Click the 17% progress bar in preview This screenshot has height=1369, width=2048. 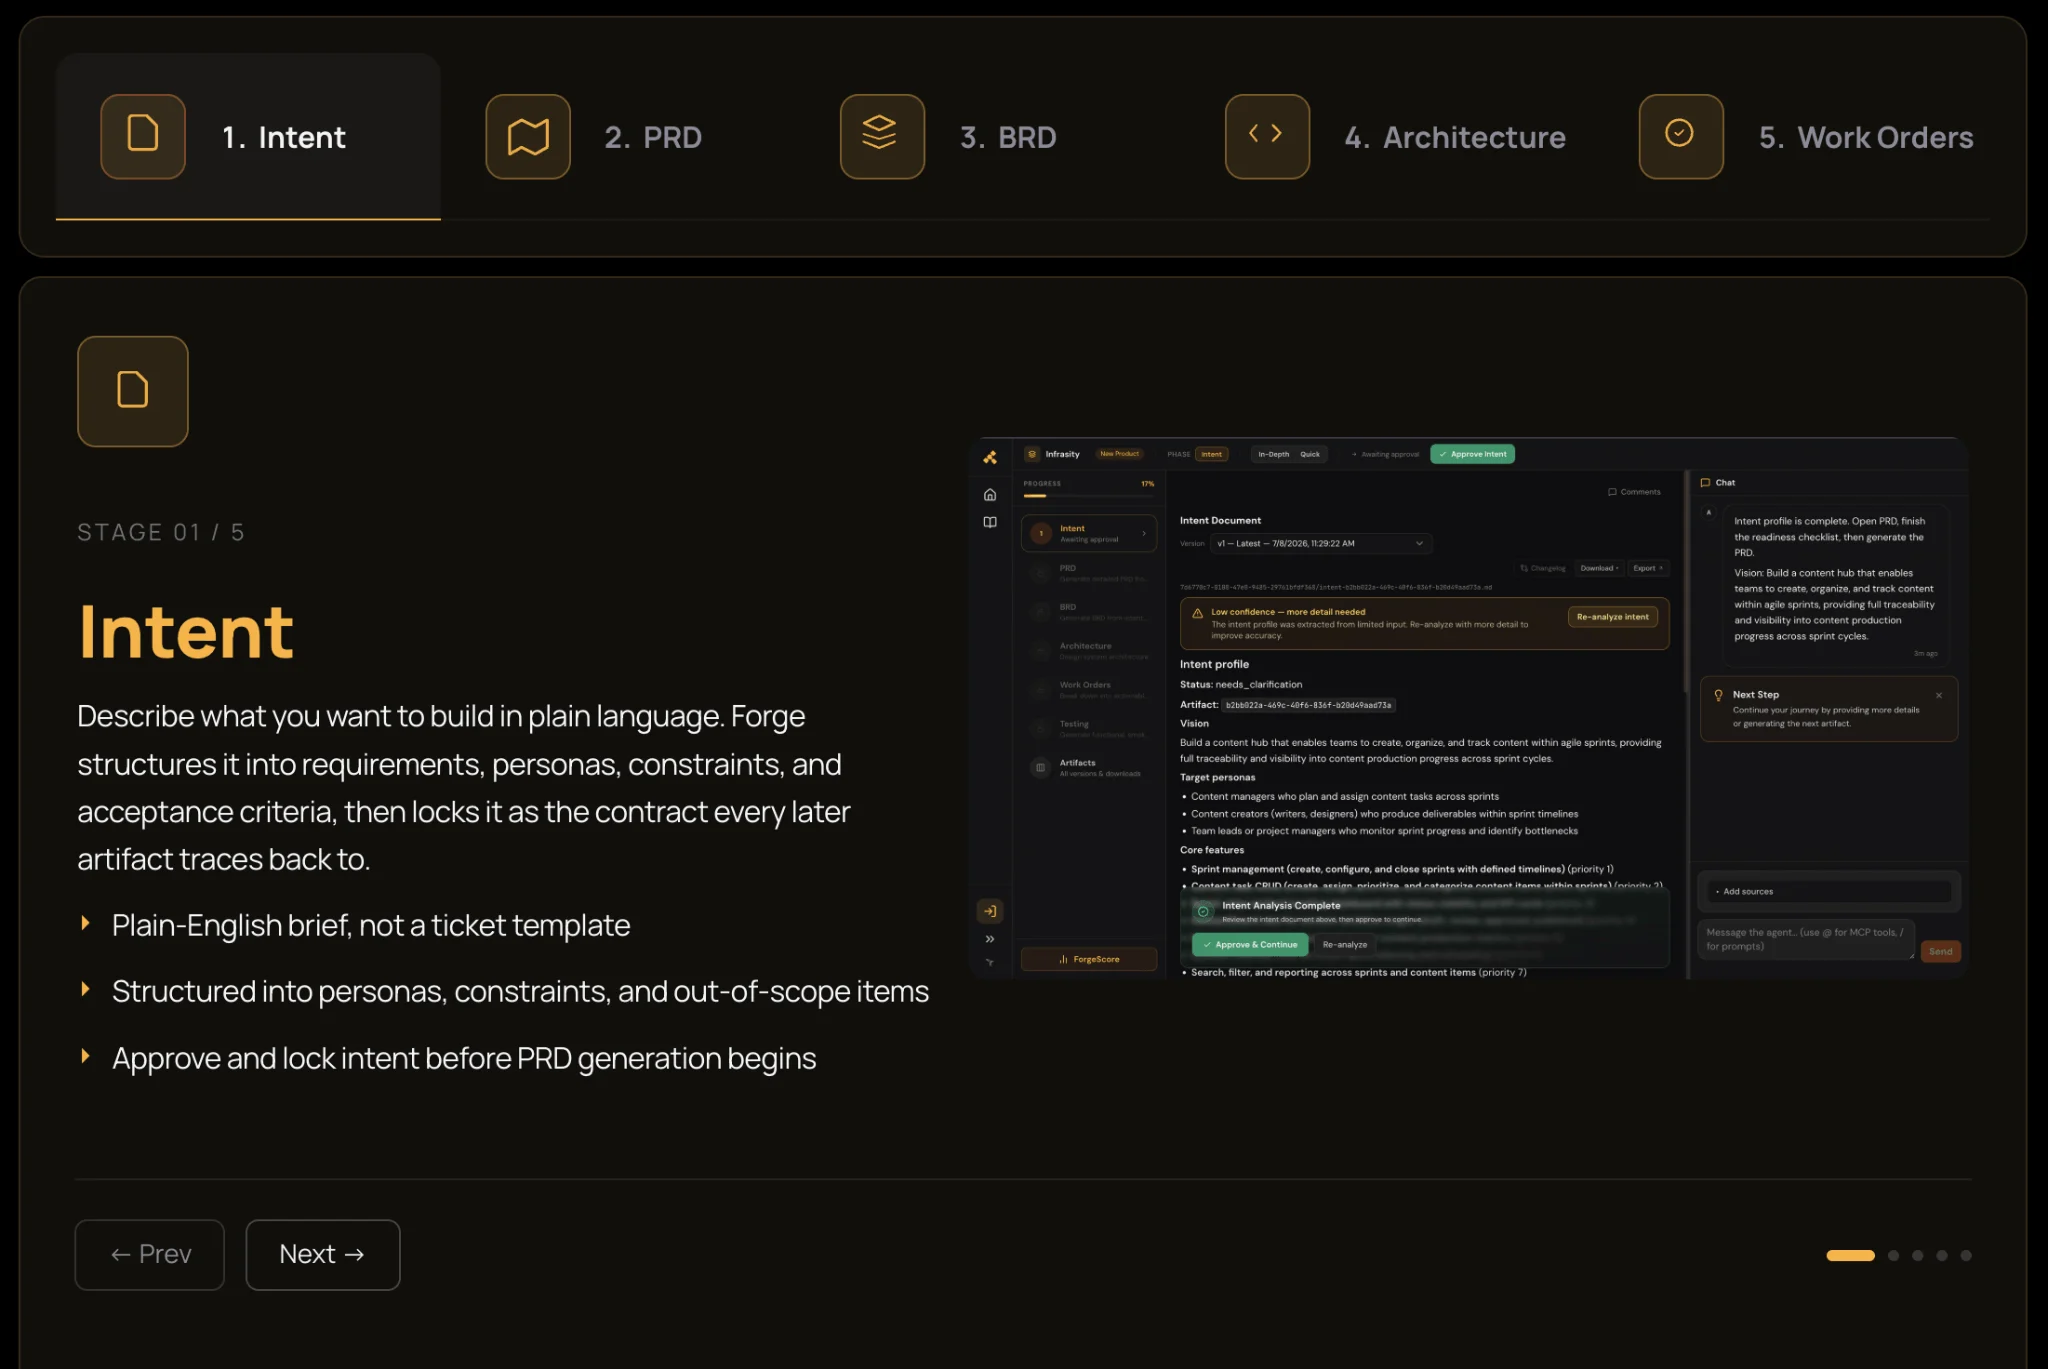[1089, 495]
